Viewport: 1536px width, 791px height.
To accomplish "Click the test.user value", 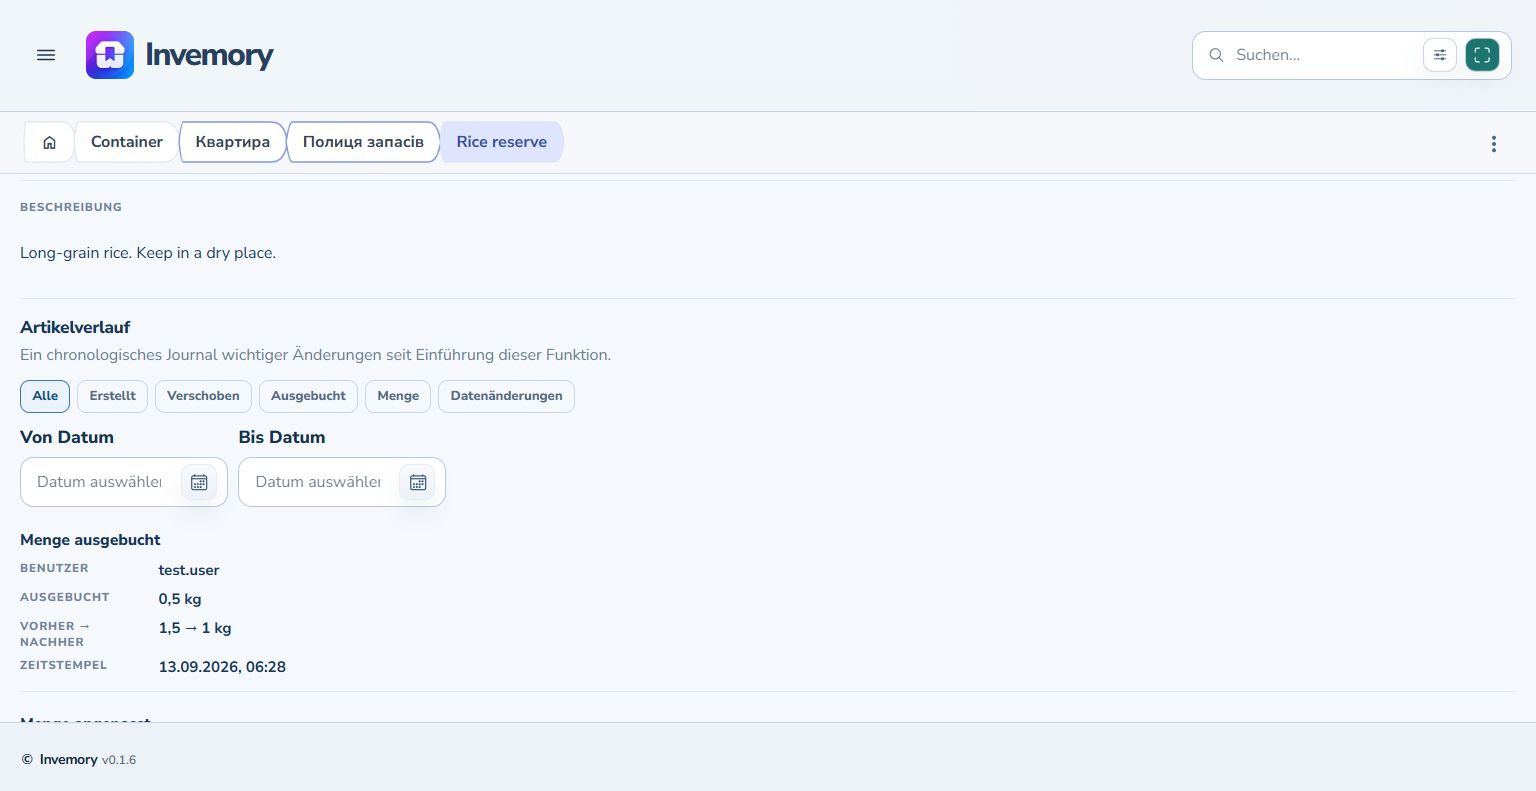I will tap(189, 570).
